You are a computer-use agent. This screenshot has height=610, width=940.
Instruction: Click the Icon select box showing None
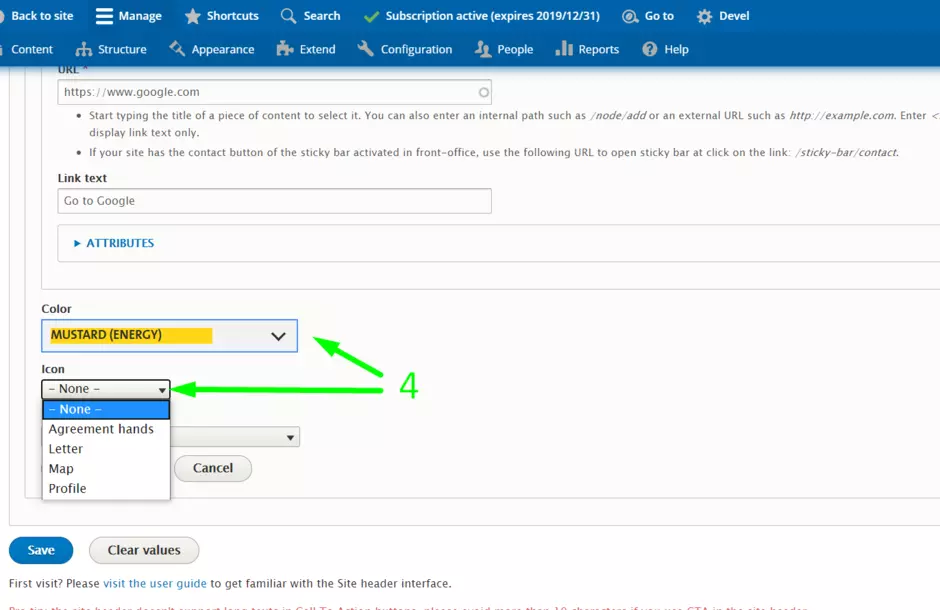coord(105,389)
